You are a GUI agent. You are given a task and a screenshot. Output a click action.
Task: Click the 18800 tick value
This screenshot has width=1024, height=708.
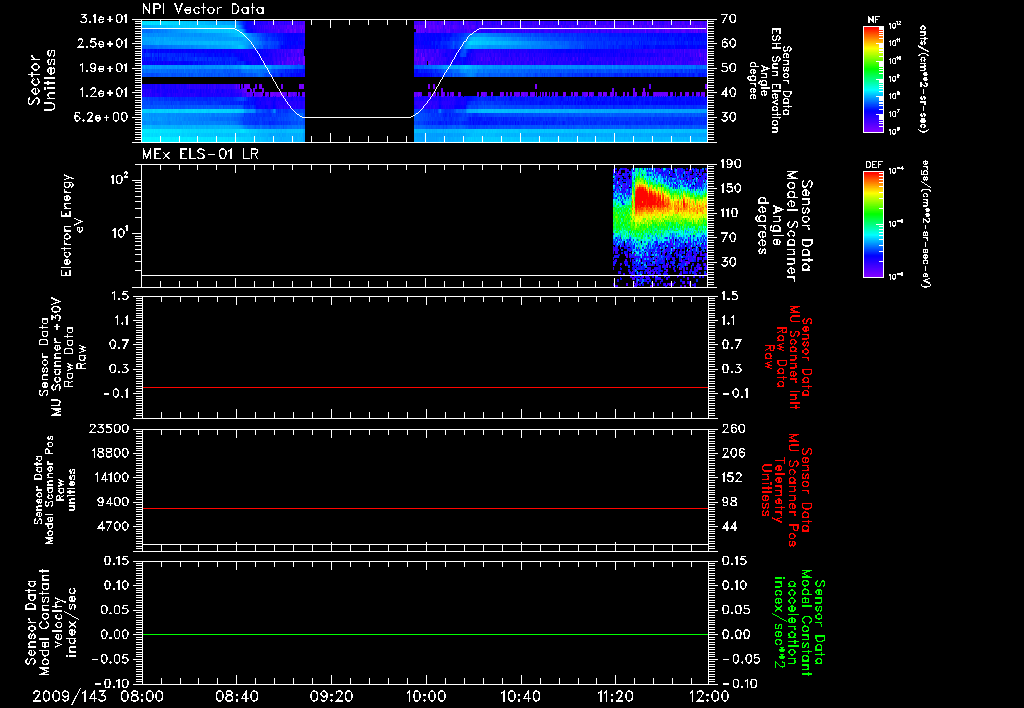[x=109, y=453]
